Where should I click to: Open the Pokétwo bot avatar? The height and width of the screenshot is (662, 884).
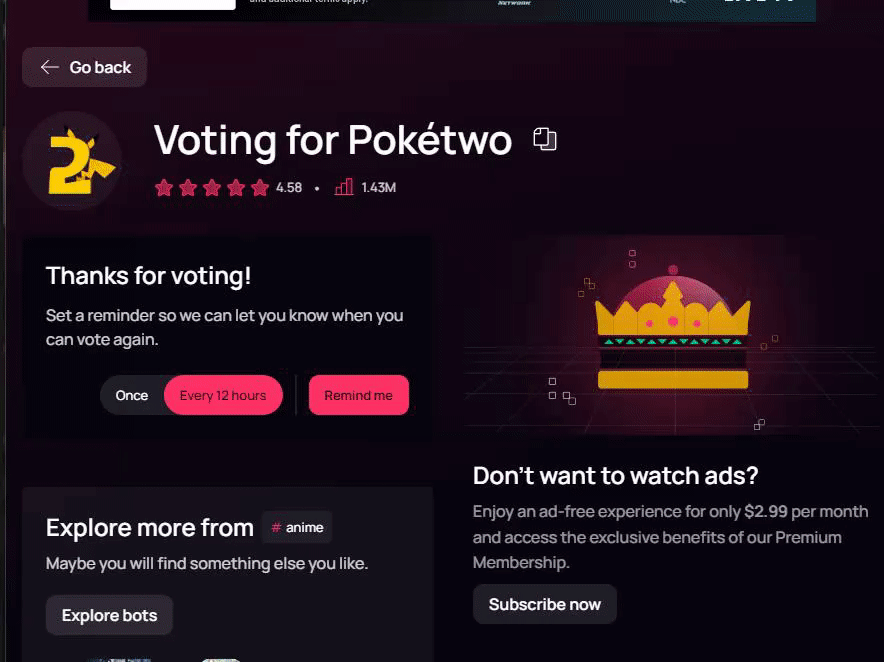pos(72,161)
